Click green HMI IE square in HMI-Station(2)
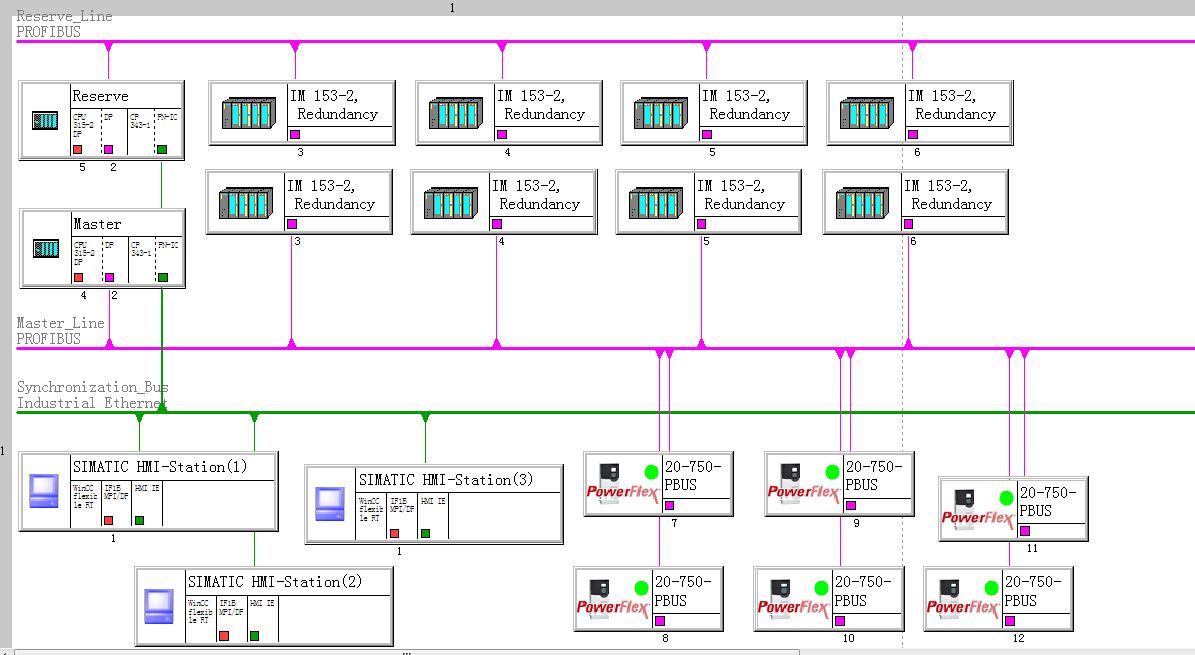The image size is (1195, 655). coord(255,635)
